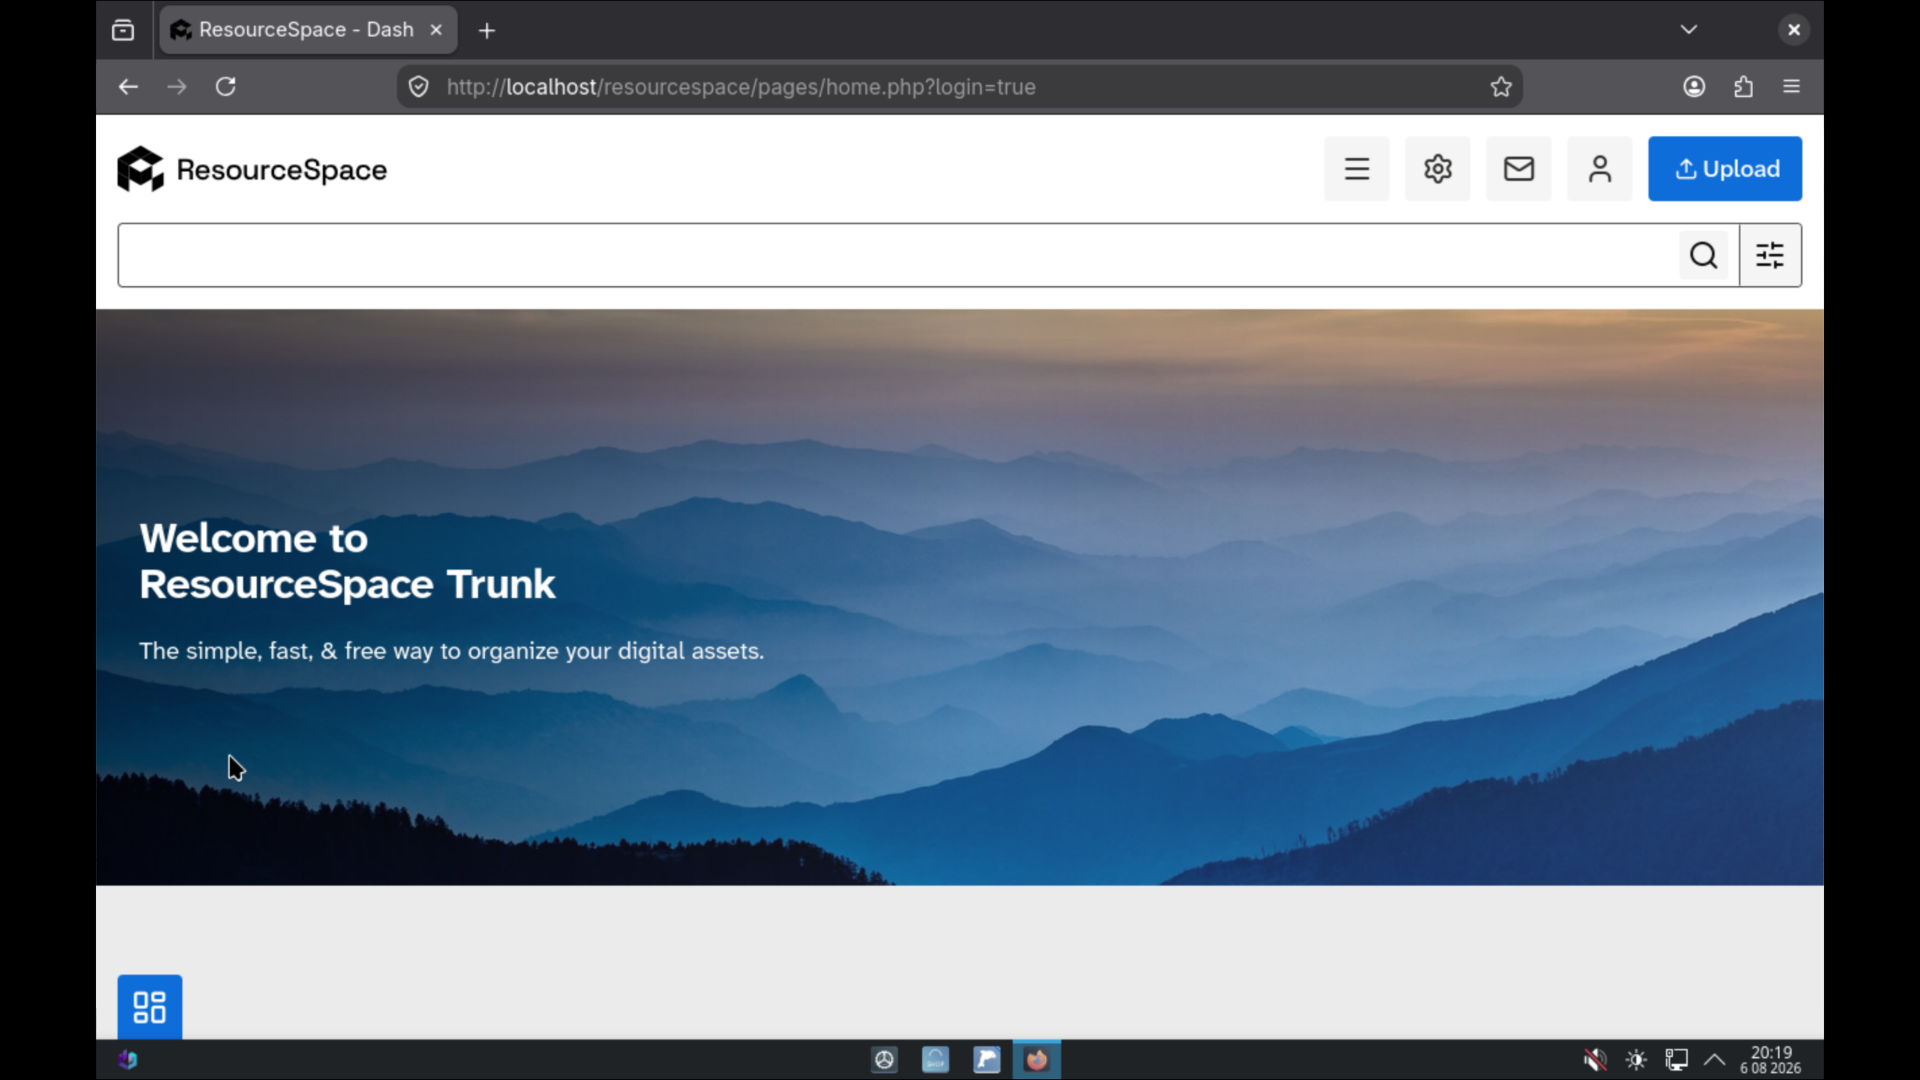
Task: Close the ResourceSpace - Dash tab
Action: [436, 30]
